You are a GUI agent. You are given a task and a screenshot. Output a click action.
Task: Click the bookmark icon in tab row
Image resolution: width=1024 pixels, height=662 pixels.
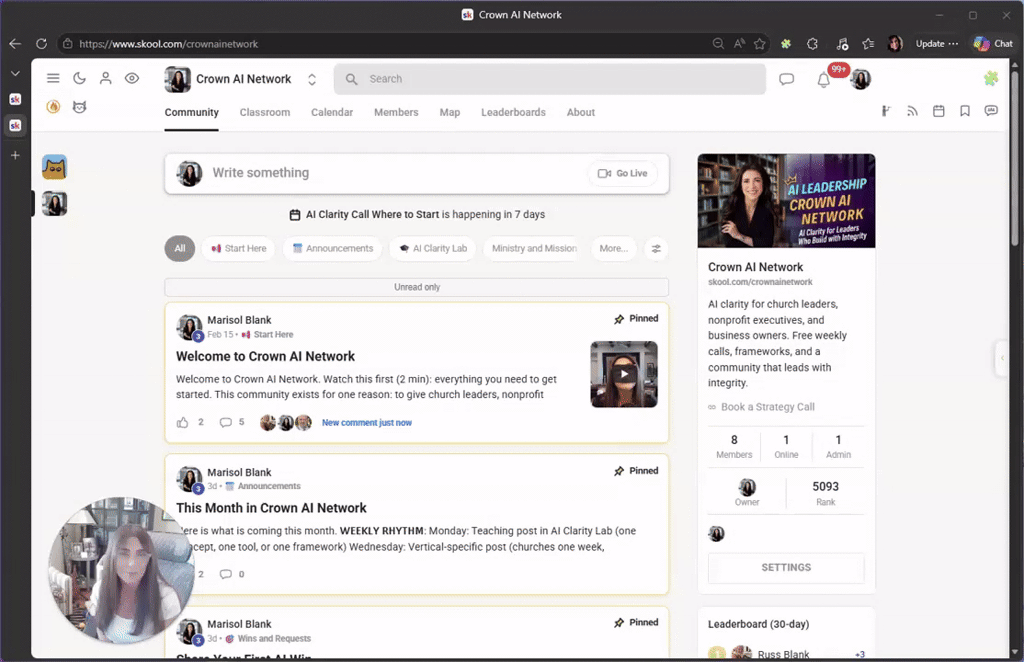965,111
